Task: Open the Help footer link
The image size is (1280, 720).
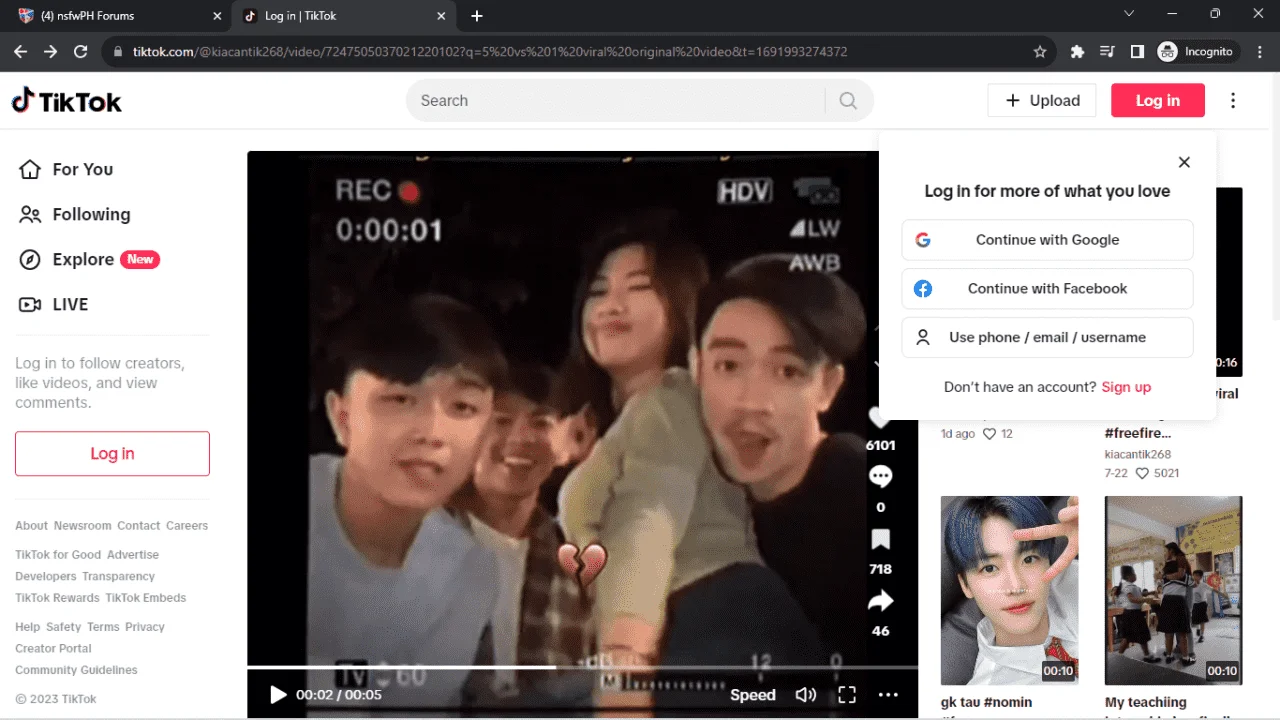Action: 28,627
